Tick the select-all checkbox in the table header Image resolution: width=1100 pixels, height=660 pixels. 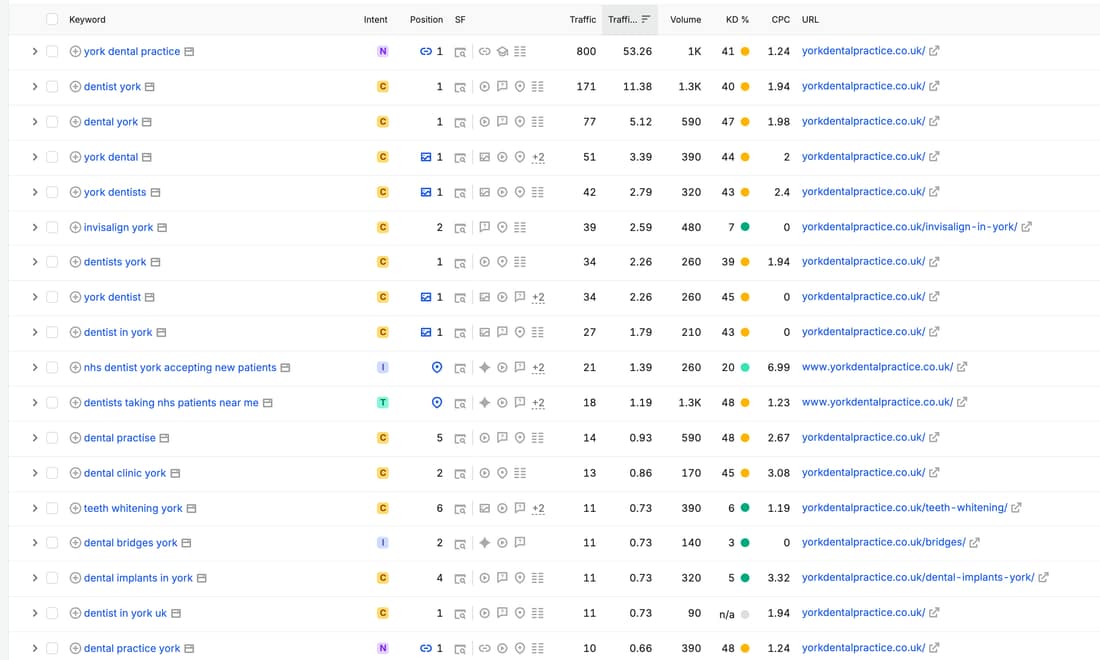tap(52, 20)
